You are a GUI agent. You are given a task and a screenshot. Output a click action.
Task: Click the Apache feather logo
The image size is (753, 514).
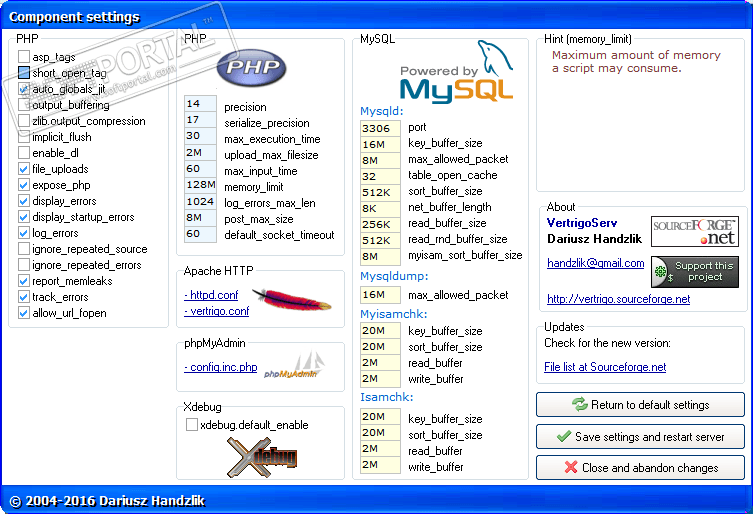(291, 299)
